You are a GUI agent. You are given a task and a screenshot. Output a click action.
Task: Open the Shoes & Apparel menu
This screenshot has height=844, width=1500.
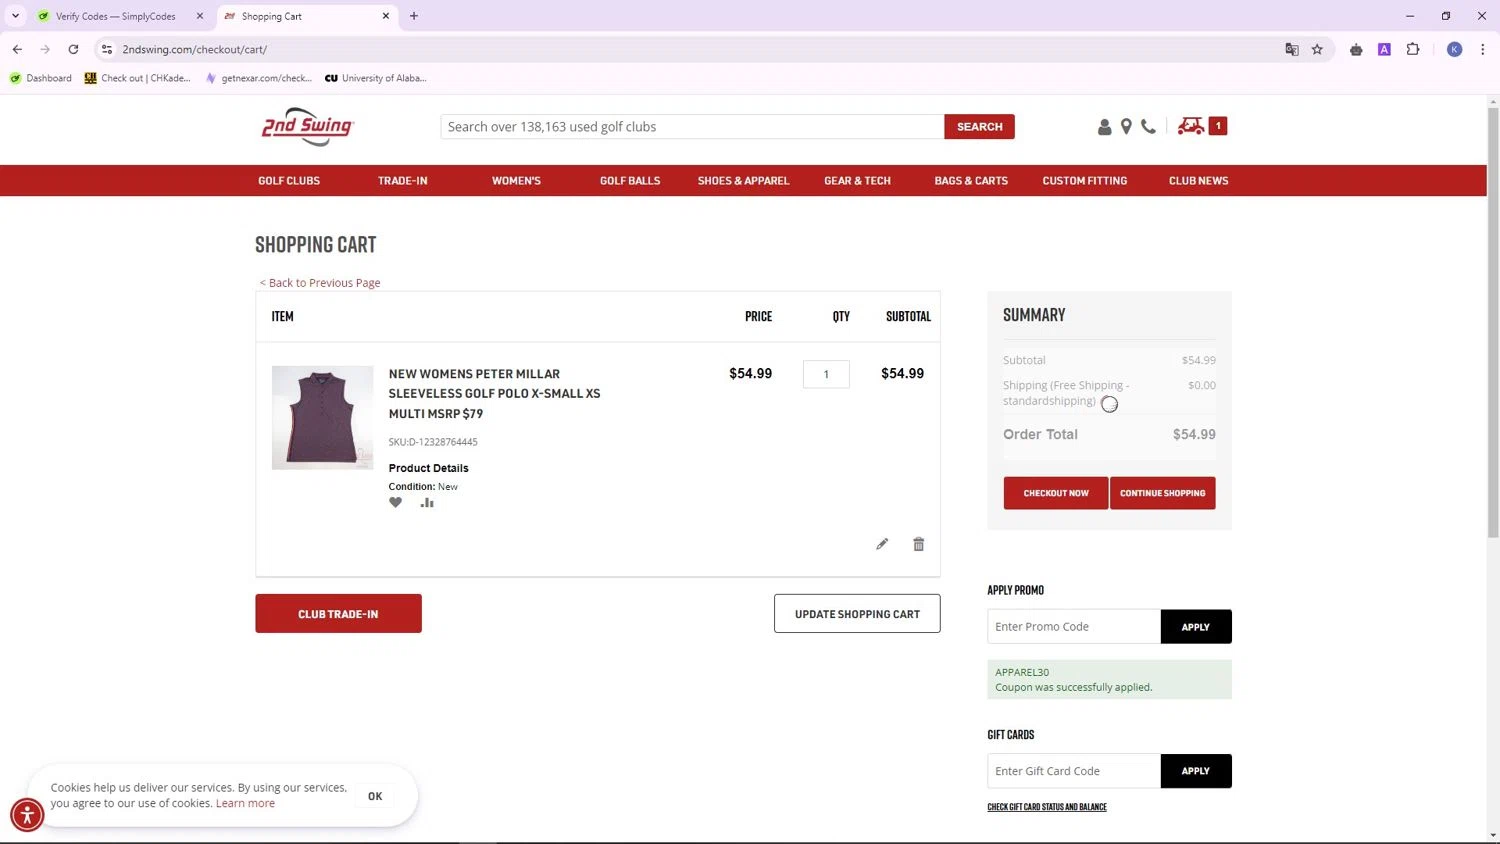(743, 181)
